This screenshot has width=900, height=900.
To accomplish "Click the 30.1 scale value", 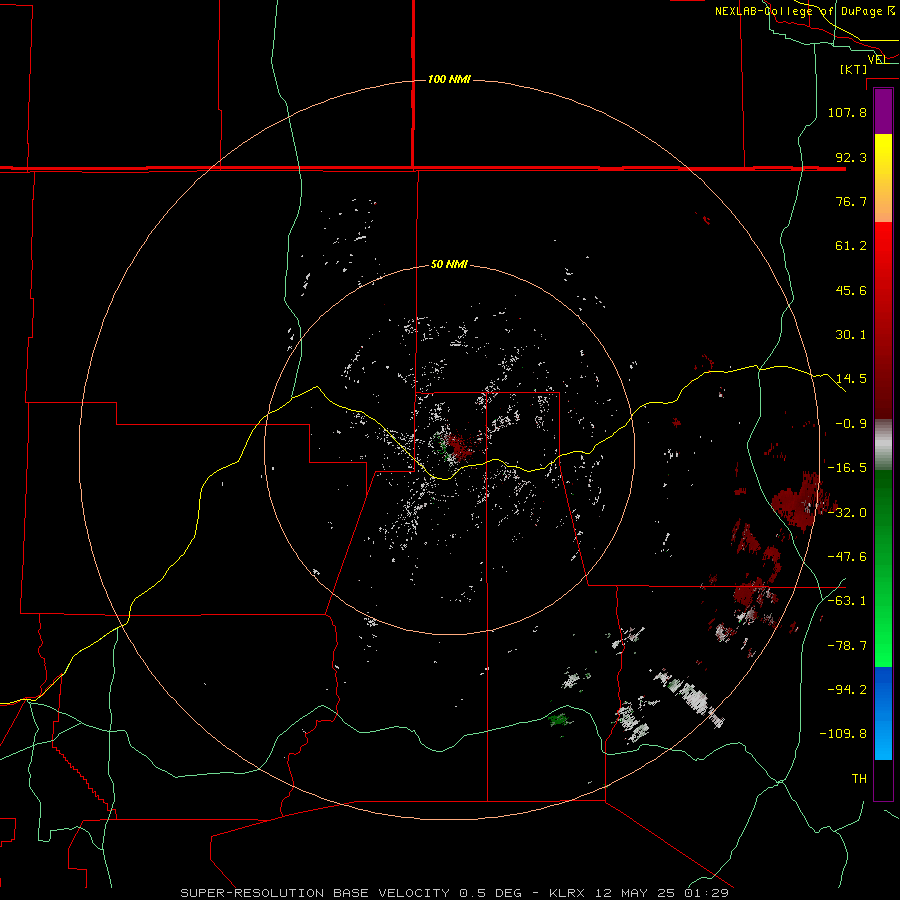I will [x=851, y=335].
